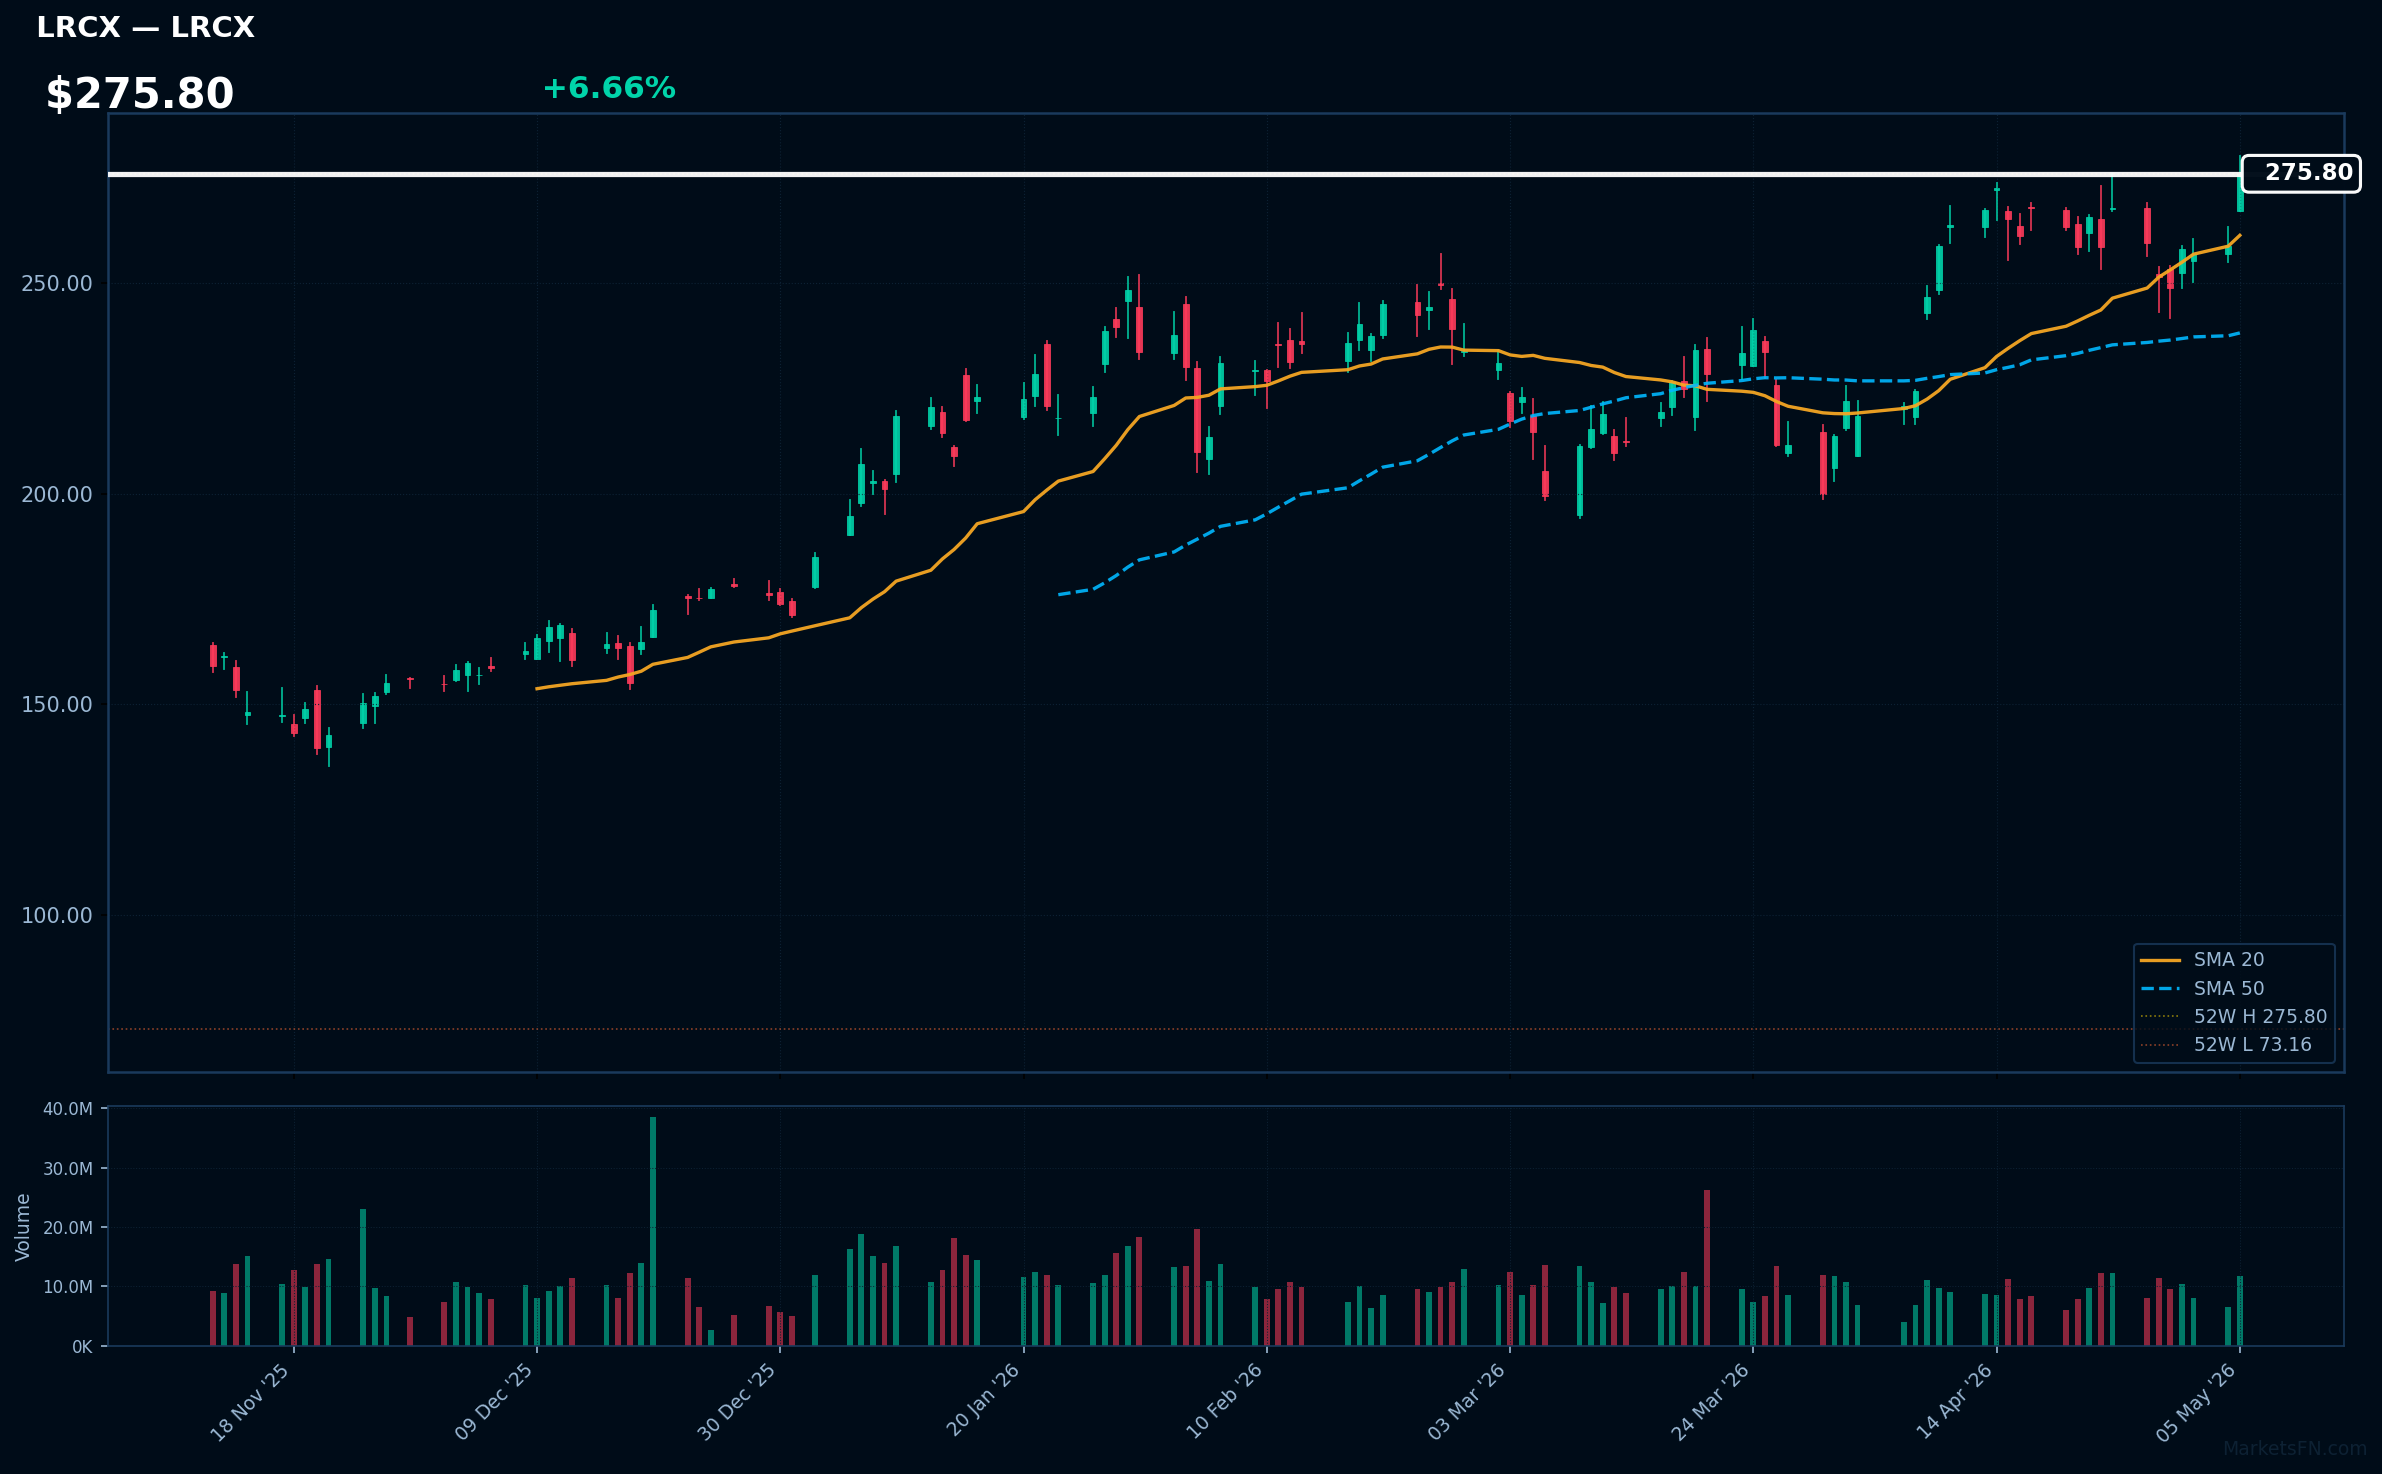The image size is (2382, 1474).
Task: Click the 30 Dec '25 date label
Action: (737, 1402)
